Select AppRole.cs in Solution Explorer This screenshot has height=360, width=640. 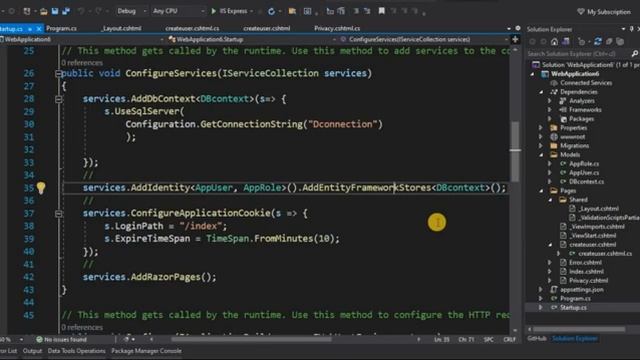click(x=584, y=164)
